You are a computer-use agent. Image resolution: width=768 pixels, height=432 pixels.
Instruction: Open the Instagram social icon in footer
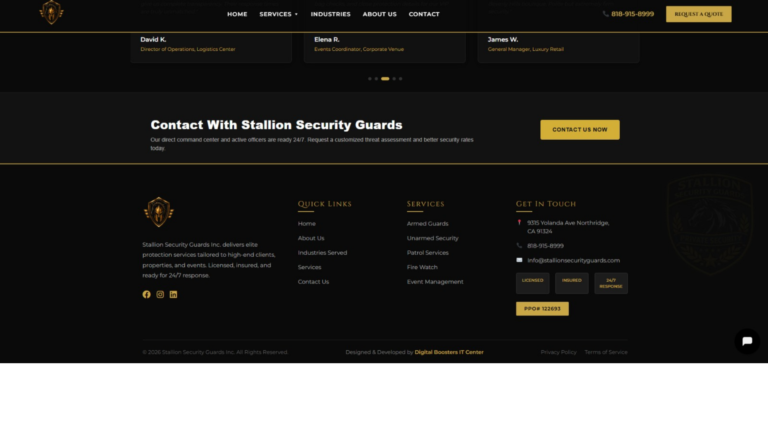[160, 294]
